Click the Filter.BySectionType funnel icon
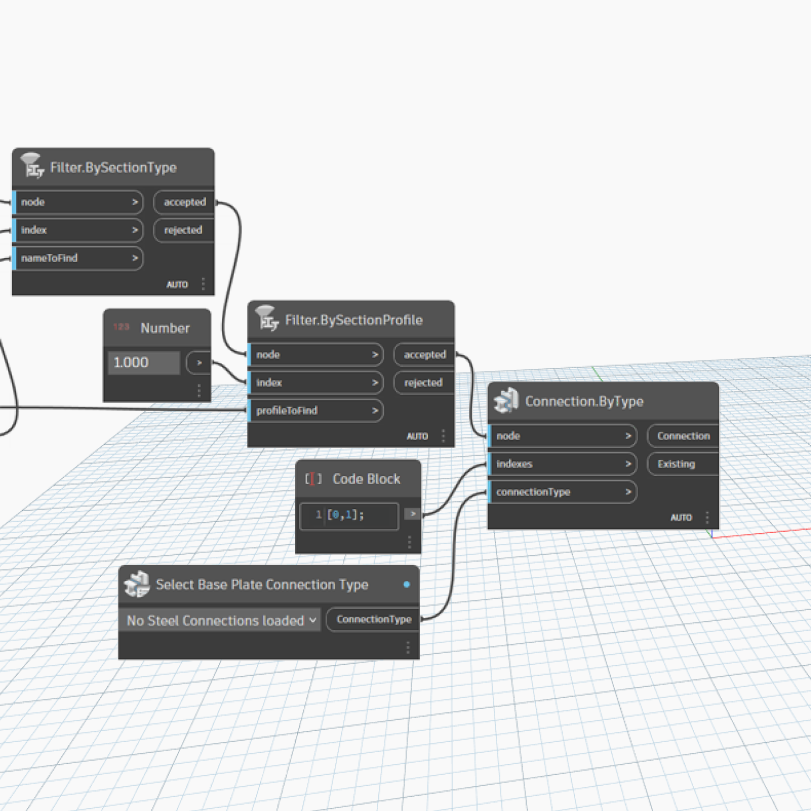Screen dimensions: 811x811 [x=32, y=166]
